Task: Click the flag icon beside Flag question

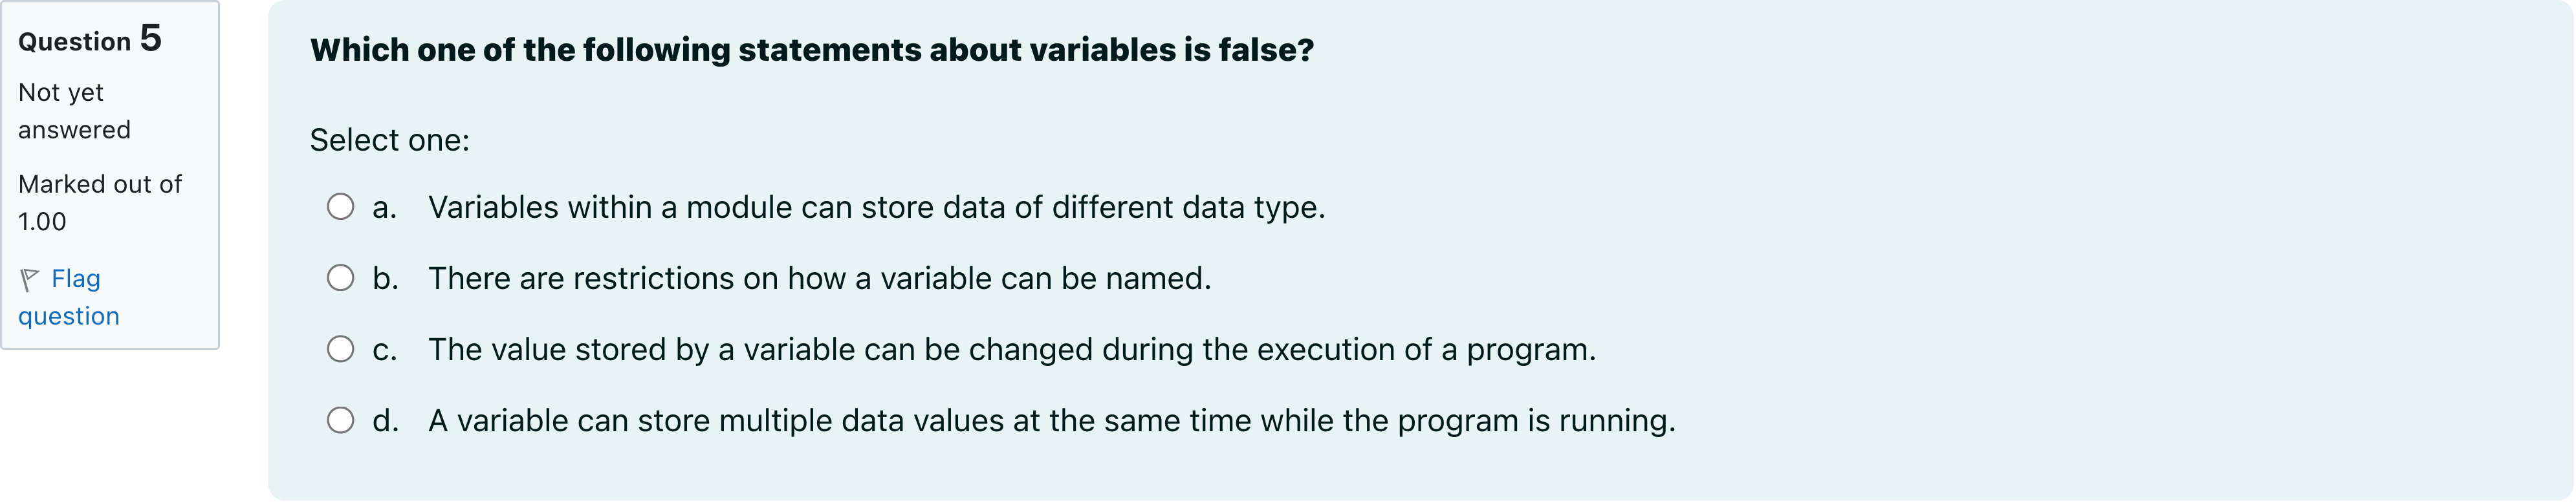Action: coord(30,280)
